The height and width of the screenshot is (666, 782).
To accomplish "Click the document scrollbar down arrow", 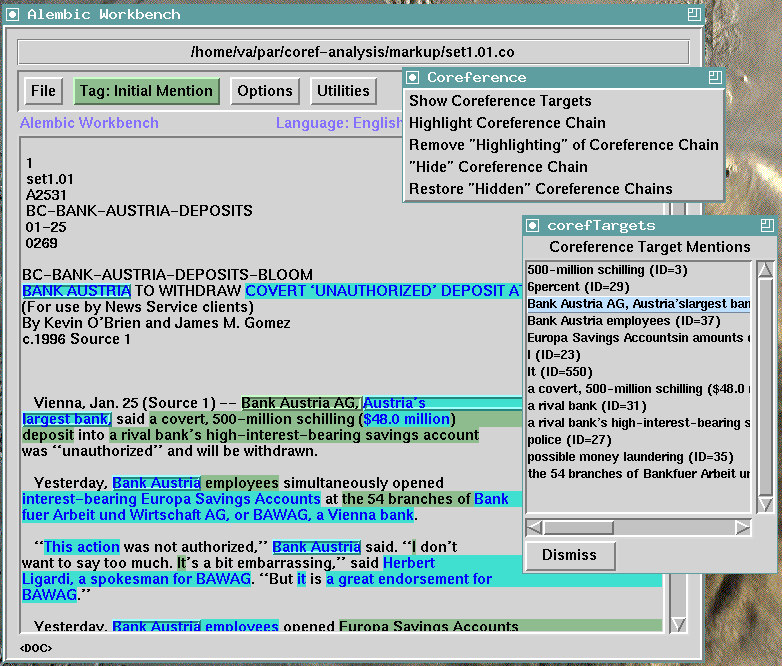I will point(679,625).
